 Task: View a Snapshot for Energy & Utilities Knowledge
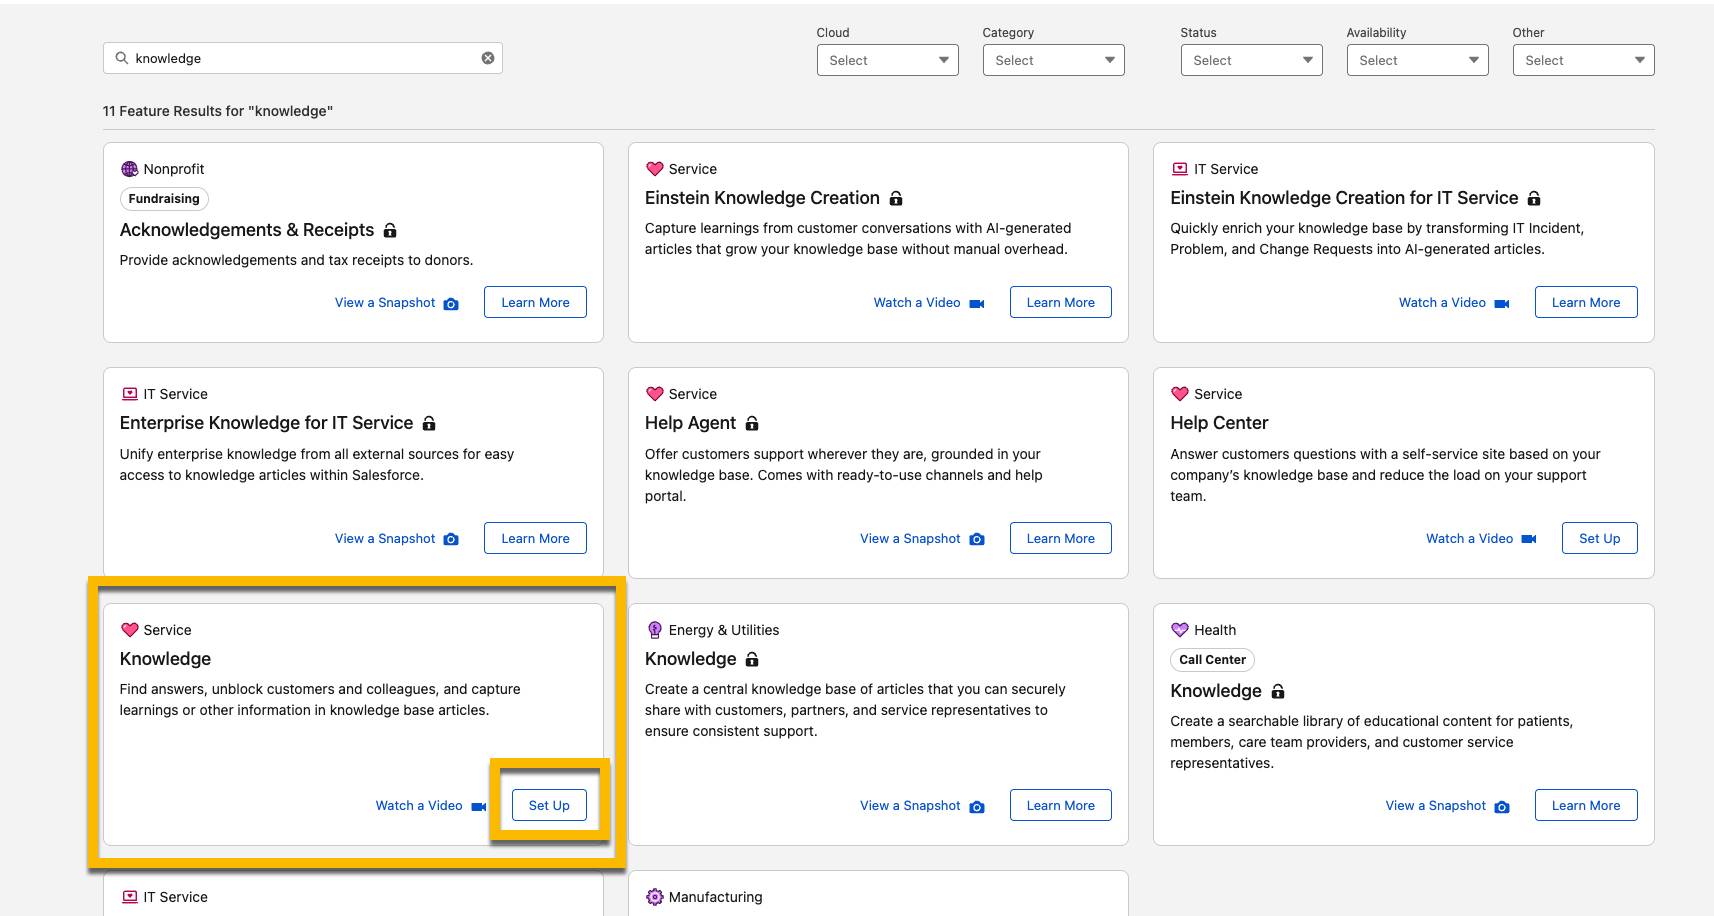coord(910,806)
